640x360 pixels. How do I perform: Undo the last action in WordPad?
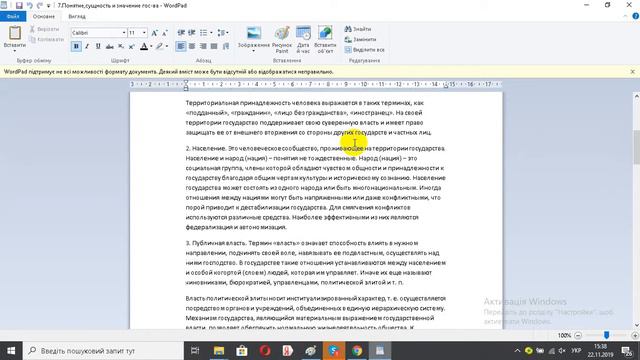click(x=29, y=5)
